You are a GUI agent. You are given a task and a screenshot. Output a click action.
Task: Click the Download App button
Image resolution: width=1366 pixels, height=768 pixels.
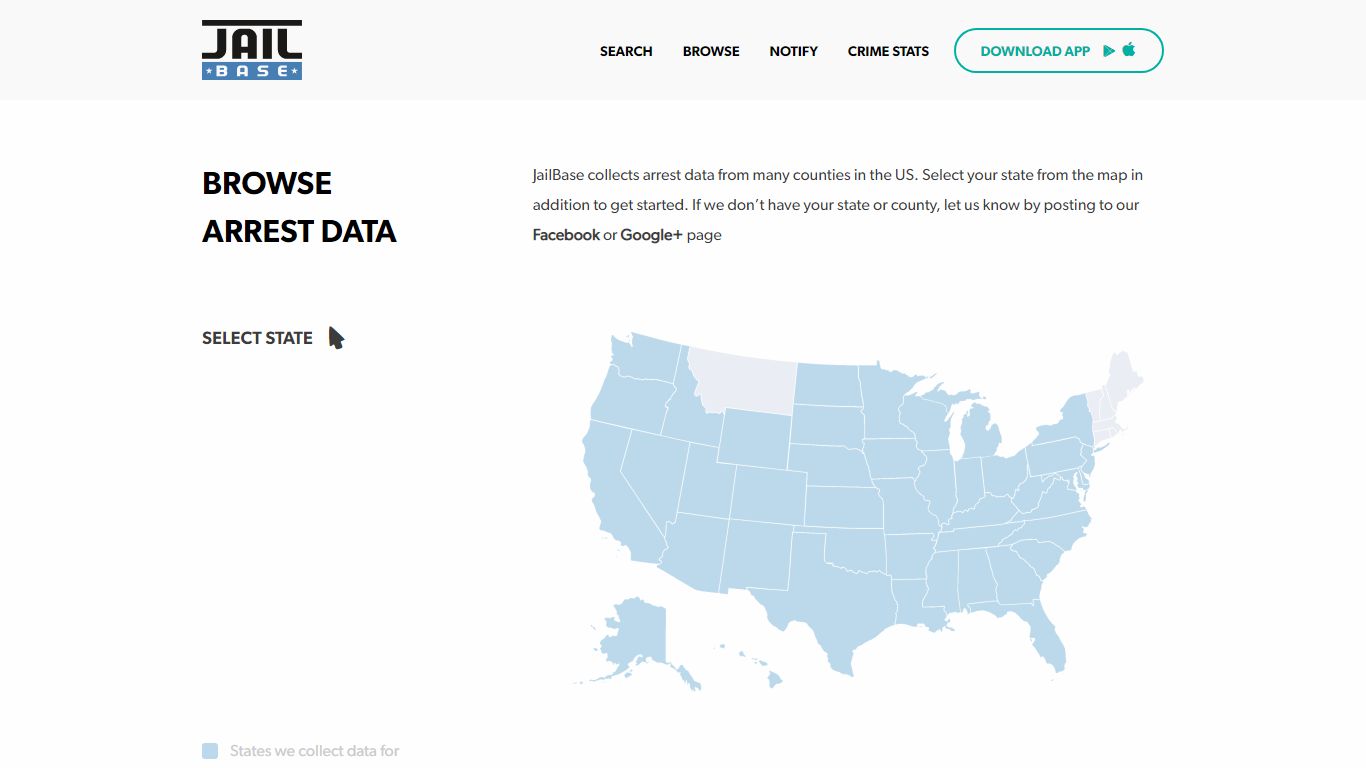[1059, 50]
